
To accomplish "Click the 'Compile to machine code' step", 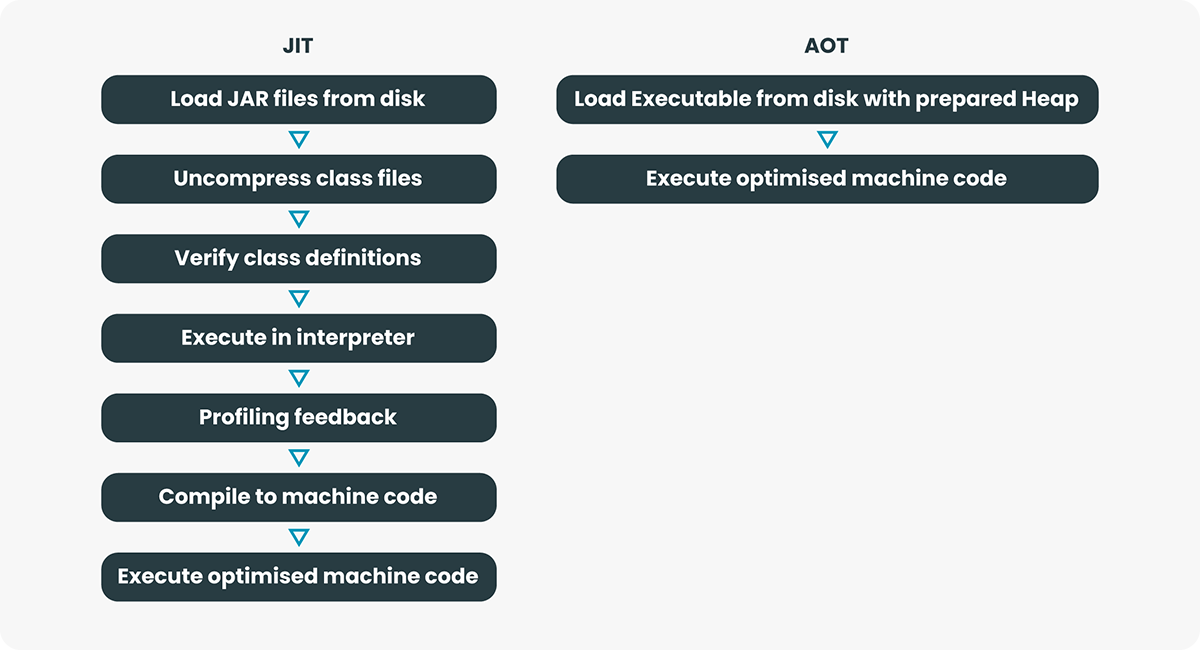I will (298, 497).
